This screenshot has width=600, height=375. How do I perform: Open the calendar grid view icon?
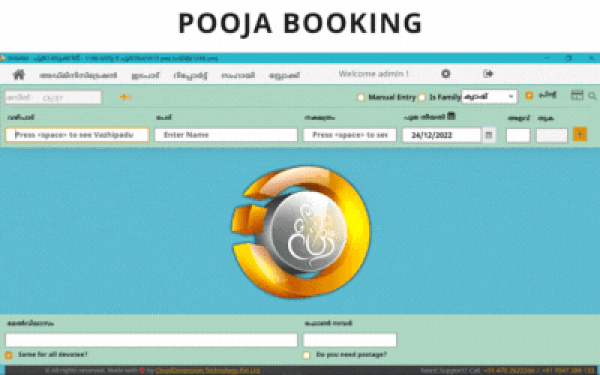tap(577, 95)
